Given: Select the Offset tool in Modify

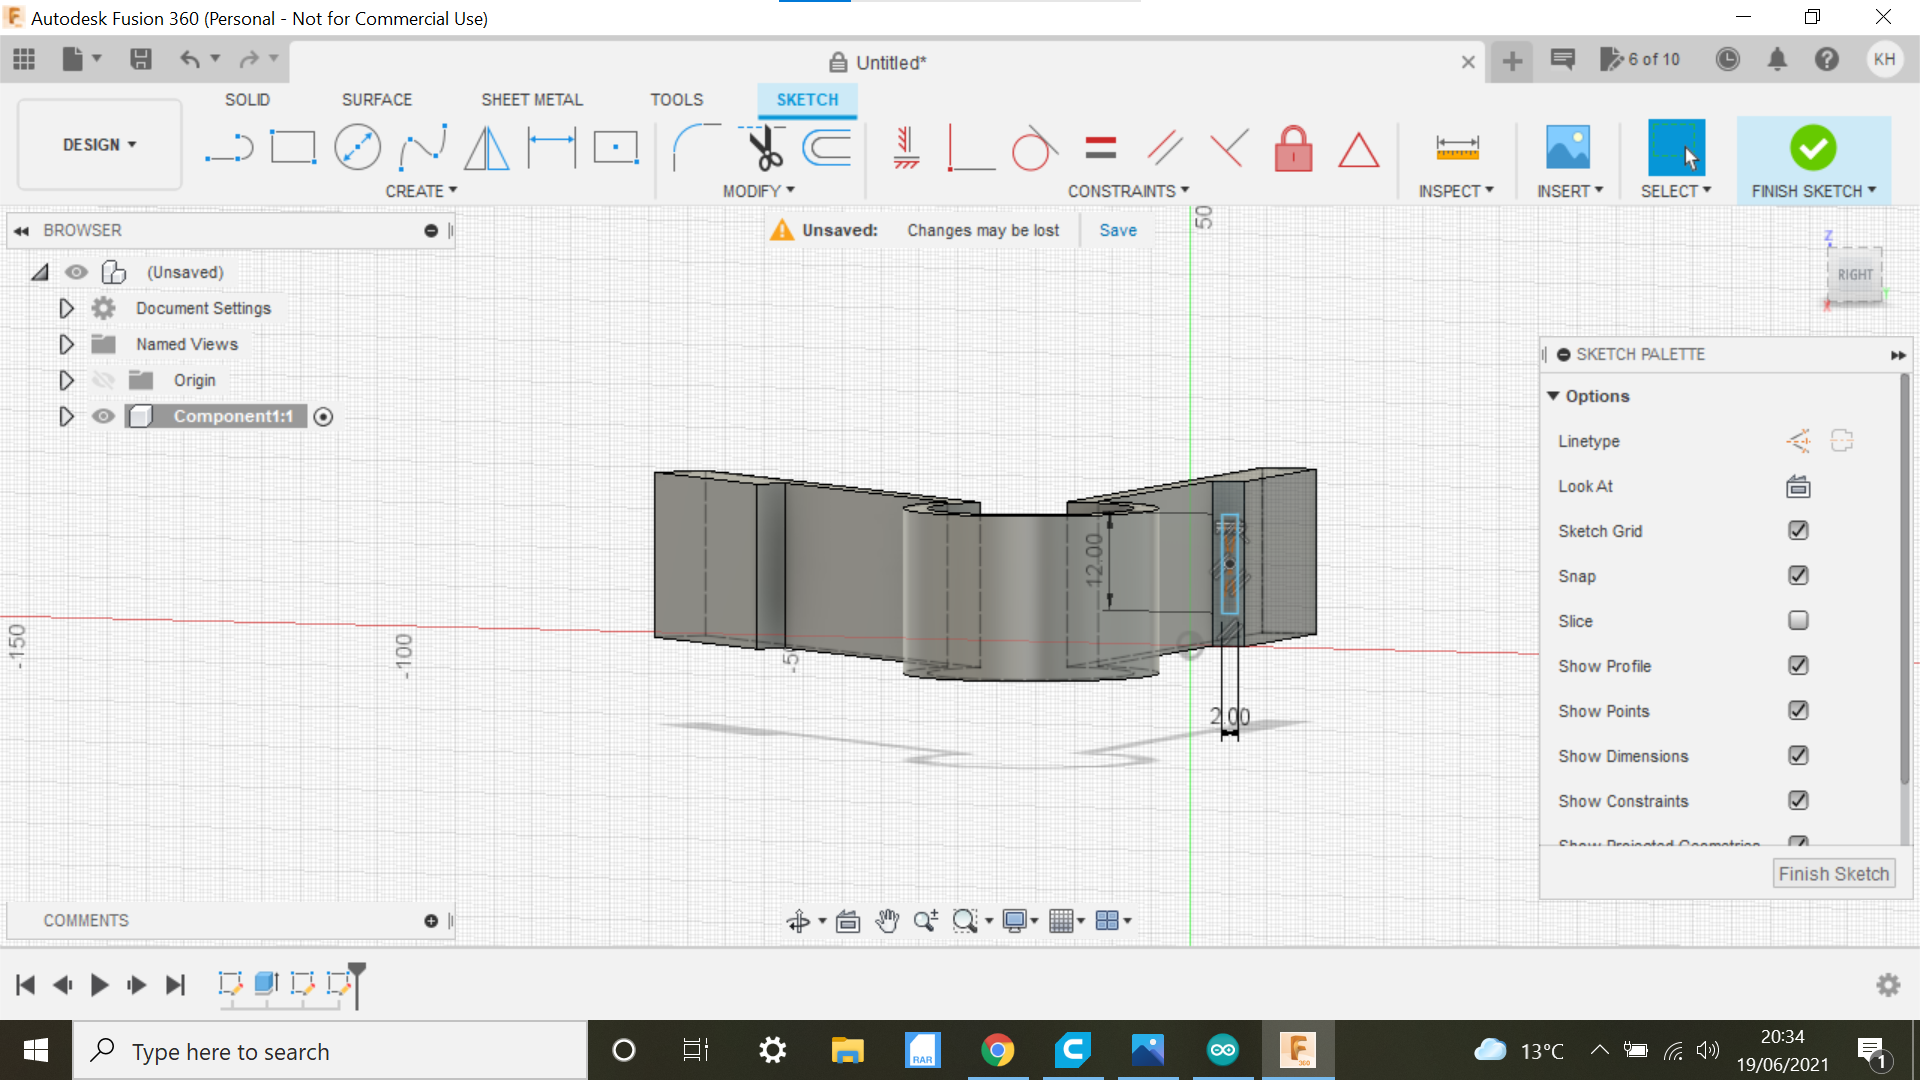Looking at the screenshot, I should [x=826, y=148].
